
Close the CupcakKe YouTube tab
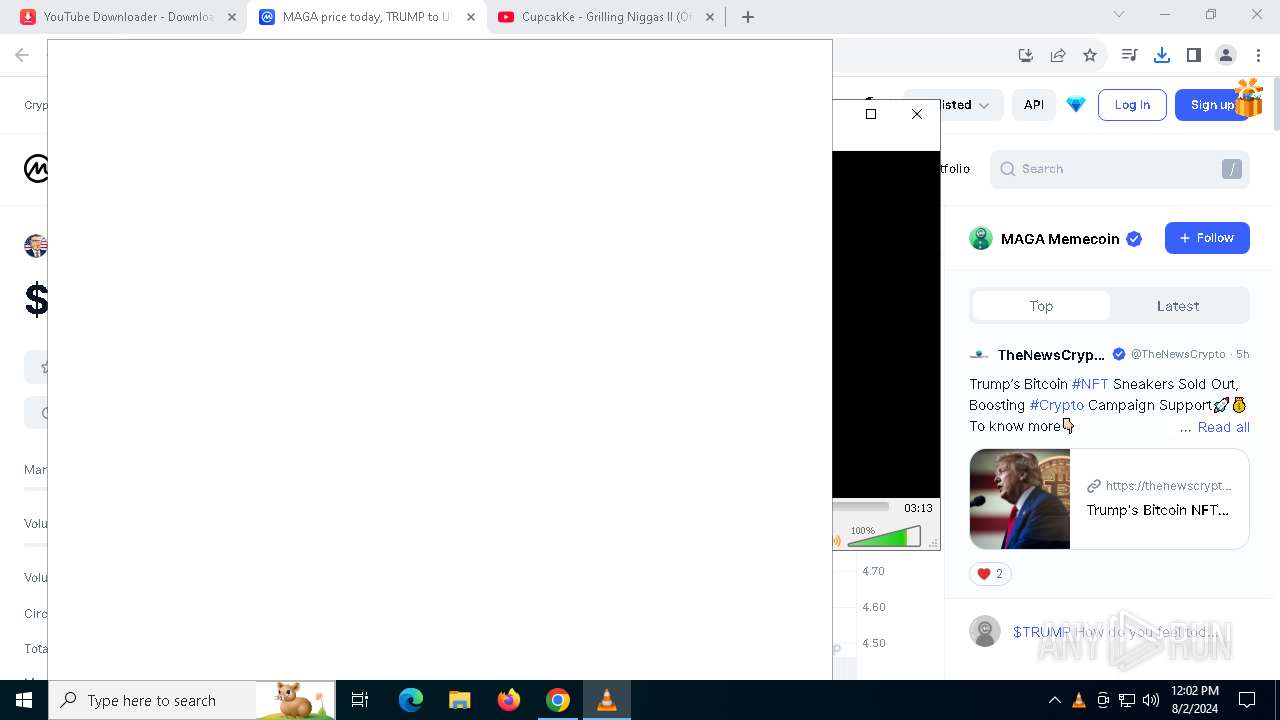click(x=710, y=17)
